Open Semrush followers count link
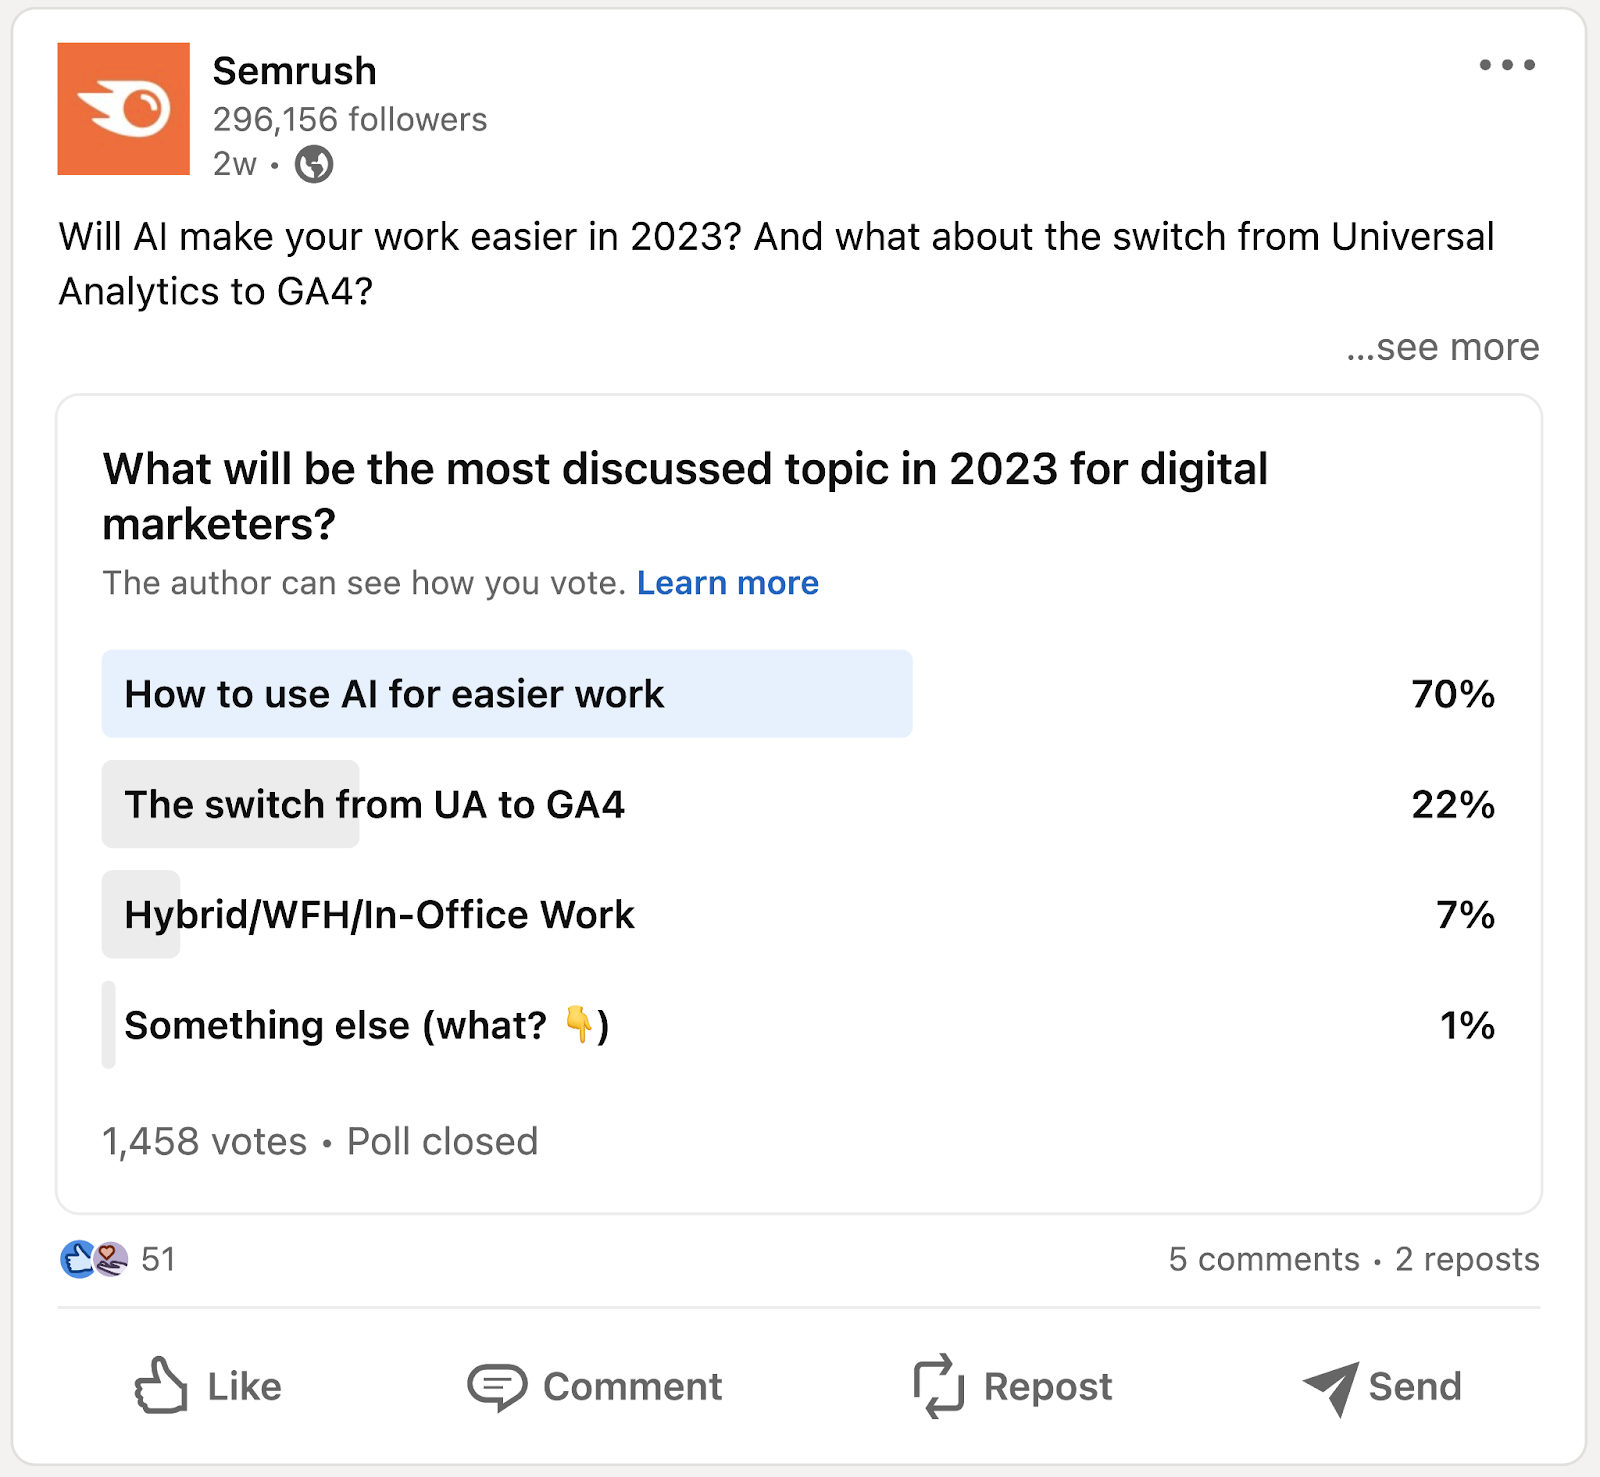The width and height of the screenshot is (1600, 1477). coord(349,118)
